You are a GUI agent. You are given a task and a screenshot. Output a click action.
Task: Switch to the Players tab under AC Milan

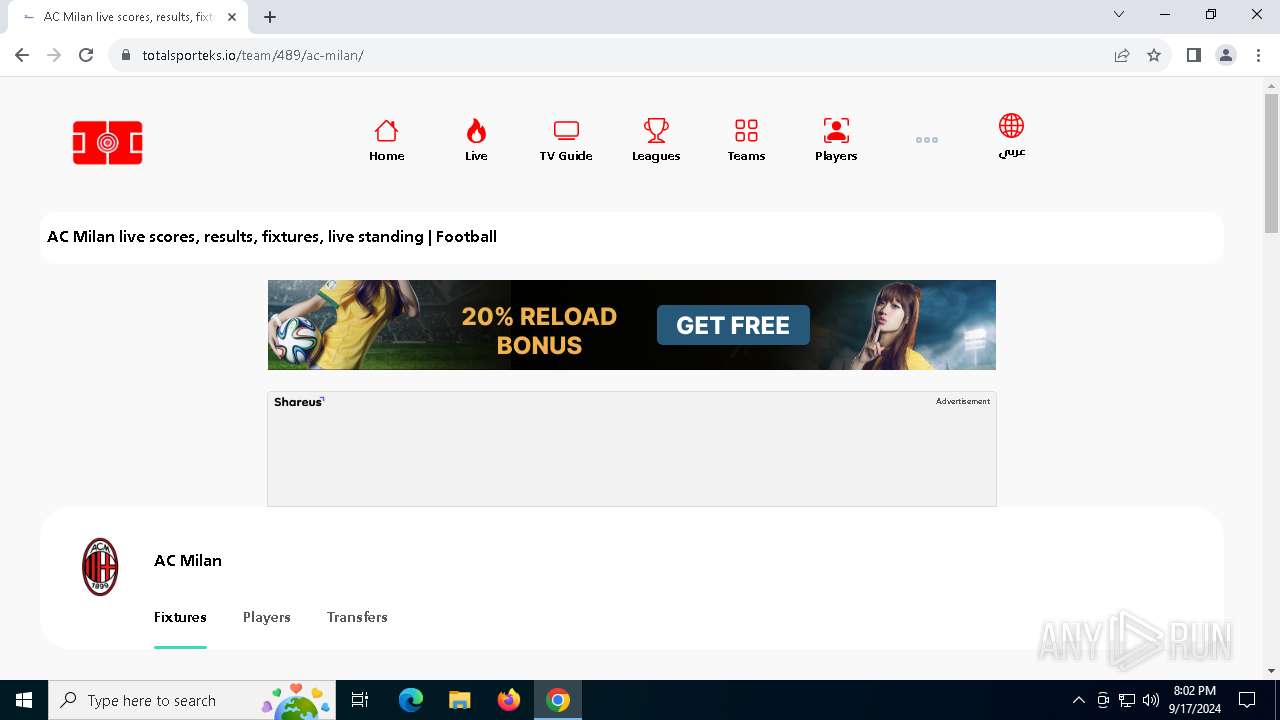point(267,617)
